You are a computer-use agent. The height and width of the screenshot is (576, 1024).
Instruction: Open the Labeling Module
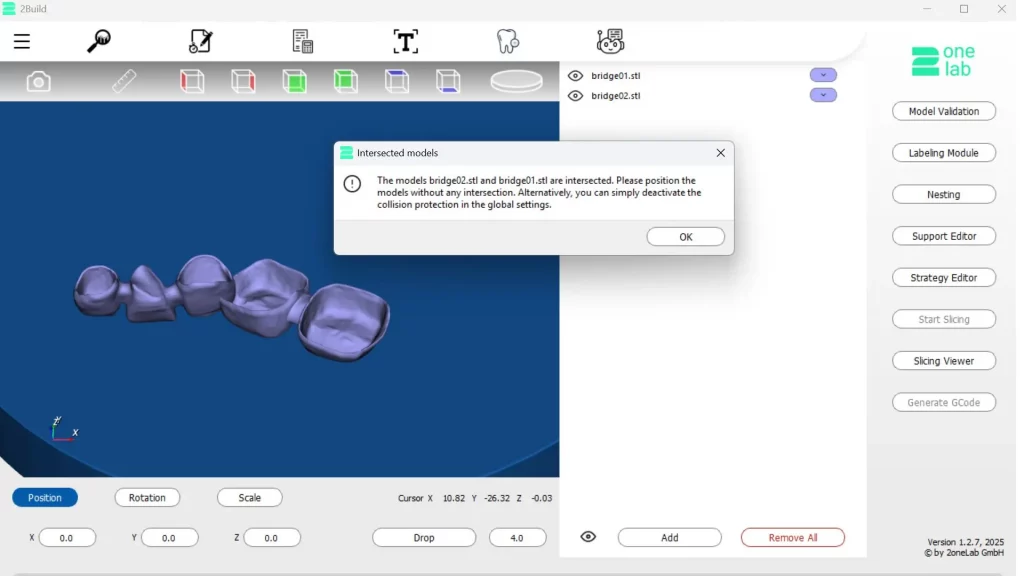944,153
